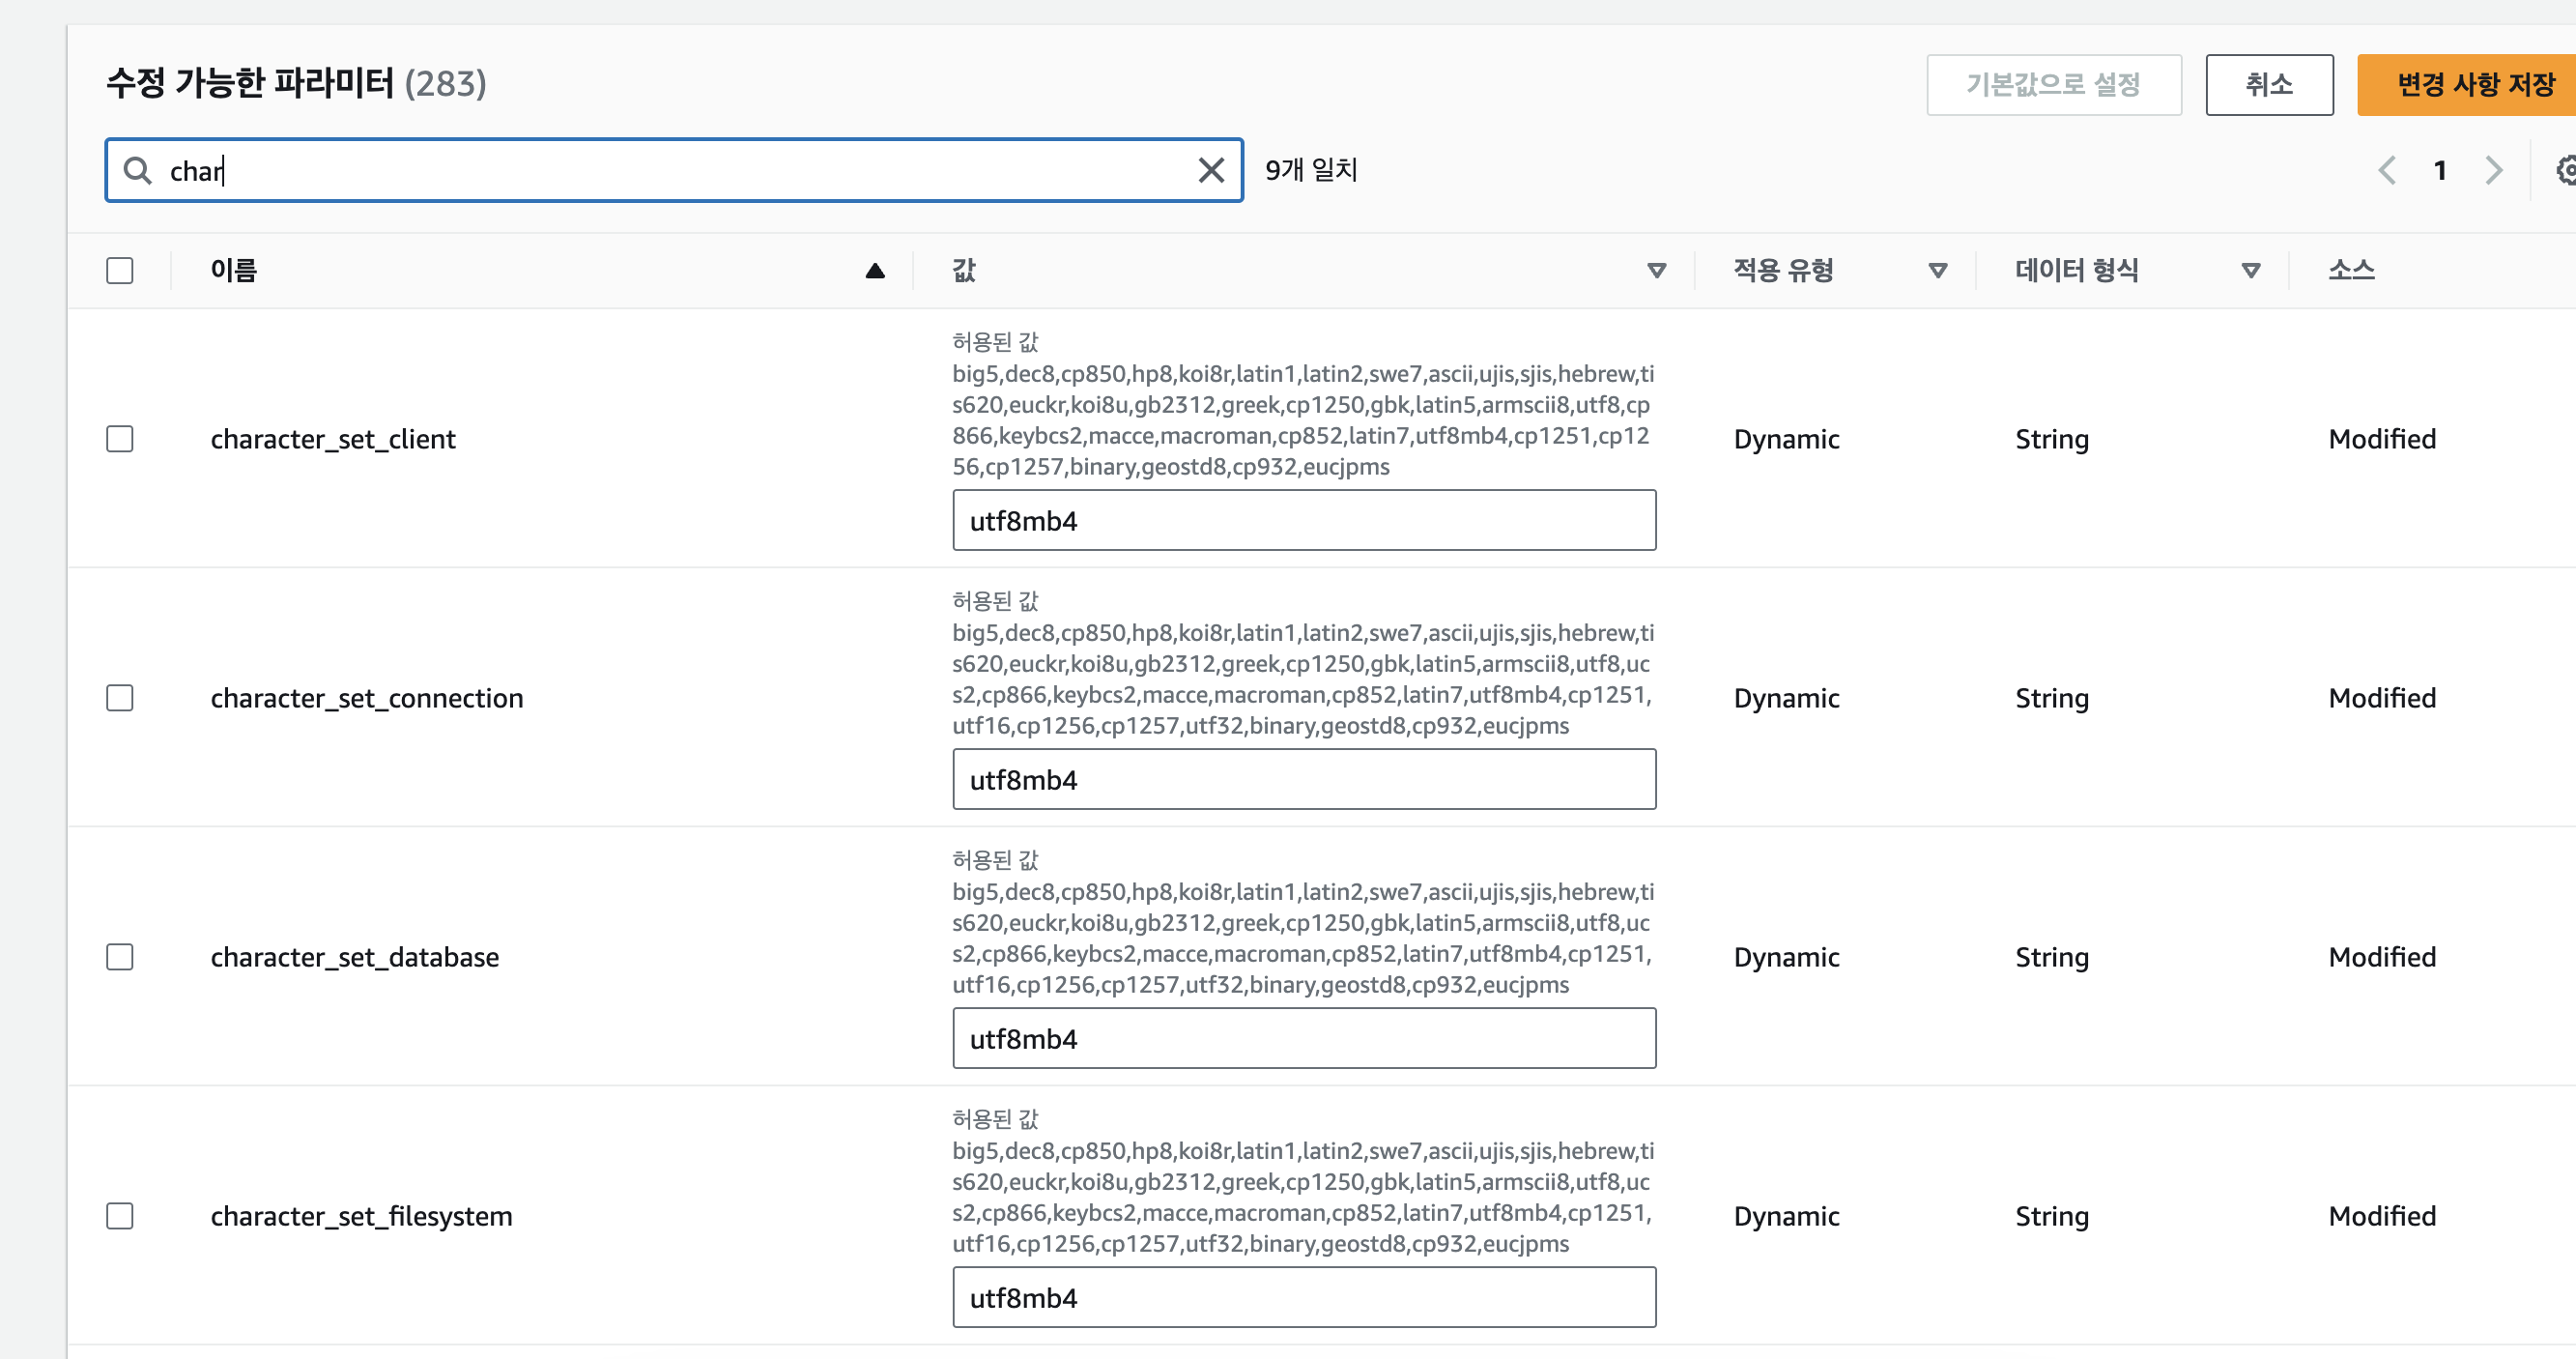Viewport: 2576px width, 1359px height.
Task: Check the character_set_client row checkbox
Action: tap(120, 439)
